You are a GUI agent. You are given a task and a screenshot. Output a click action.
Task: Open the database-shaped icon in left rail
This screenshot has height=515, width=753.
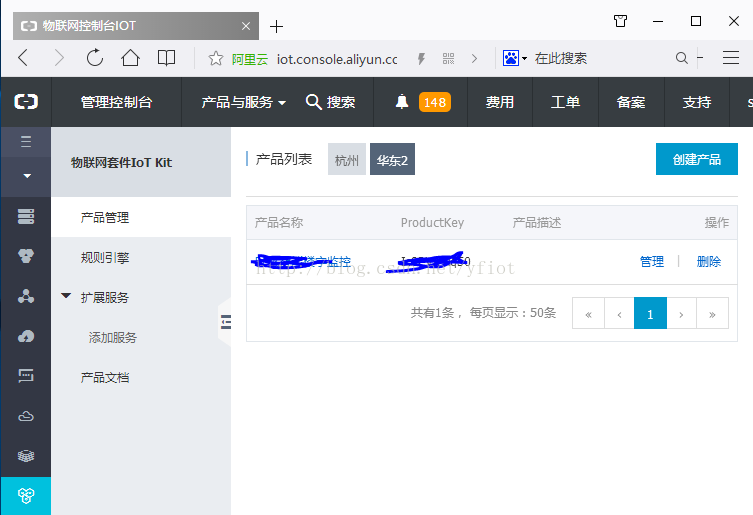coord(26,256)
